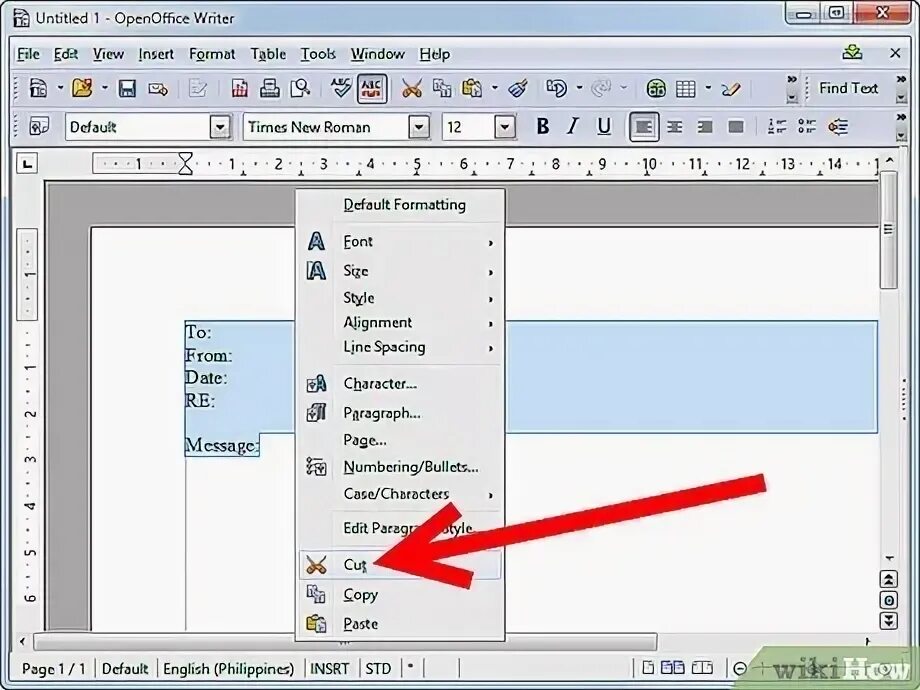Image resolution: width=920 pixels, height=690 pixels.
Task: Click the Previous Page double-arrow button
Action: [889, 580]
